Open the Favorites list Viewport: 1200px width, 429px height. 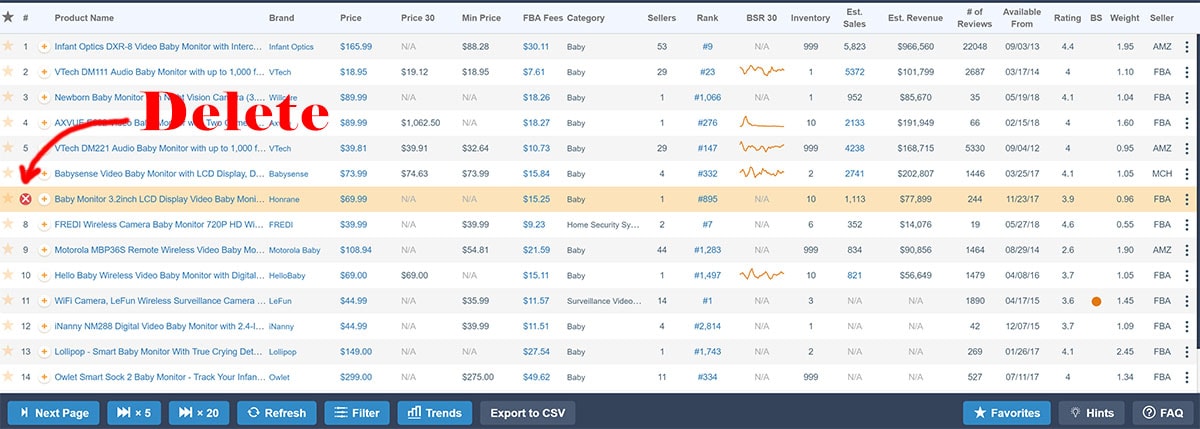coord(1007,412)
